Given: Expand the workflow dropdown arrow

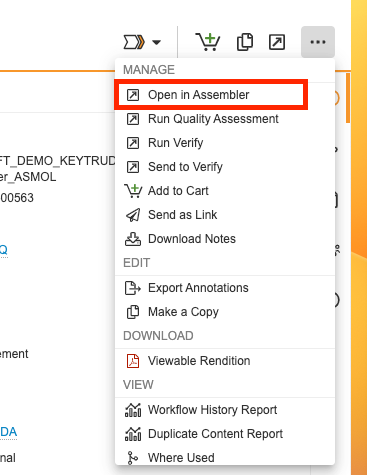Looking at the screenshot, I should click(x=156, y=42).
